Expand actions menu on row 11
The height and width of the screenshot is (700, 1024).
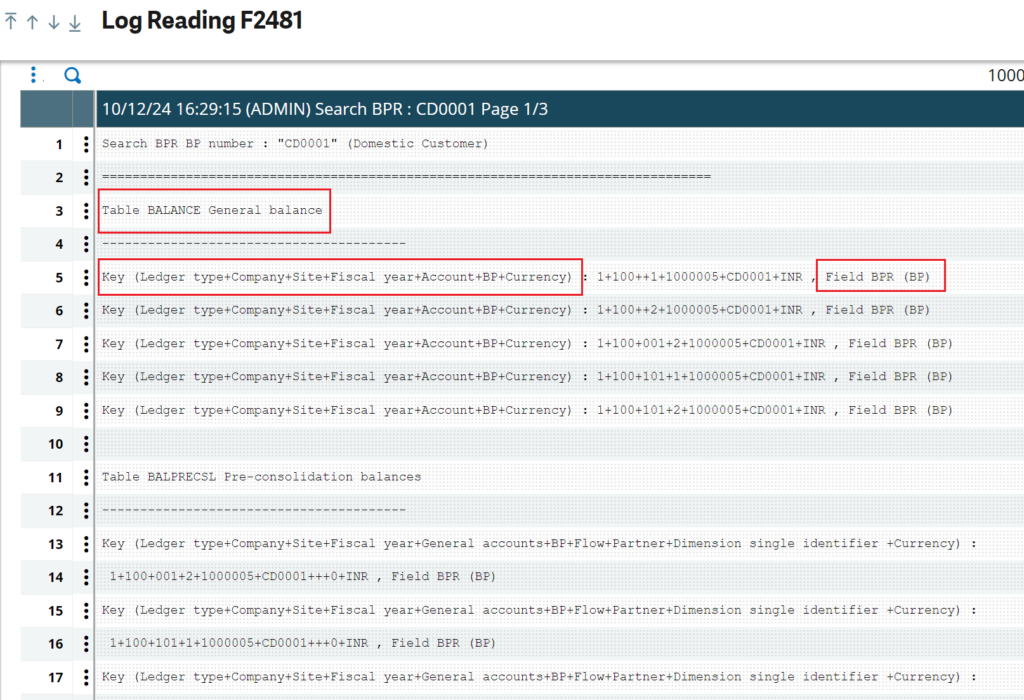click(86, 477)
